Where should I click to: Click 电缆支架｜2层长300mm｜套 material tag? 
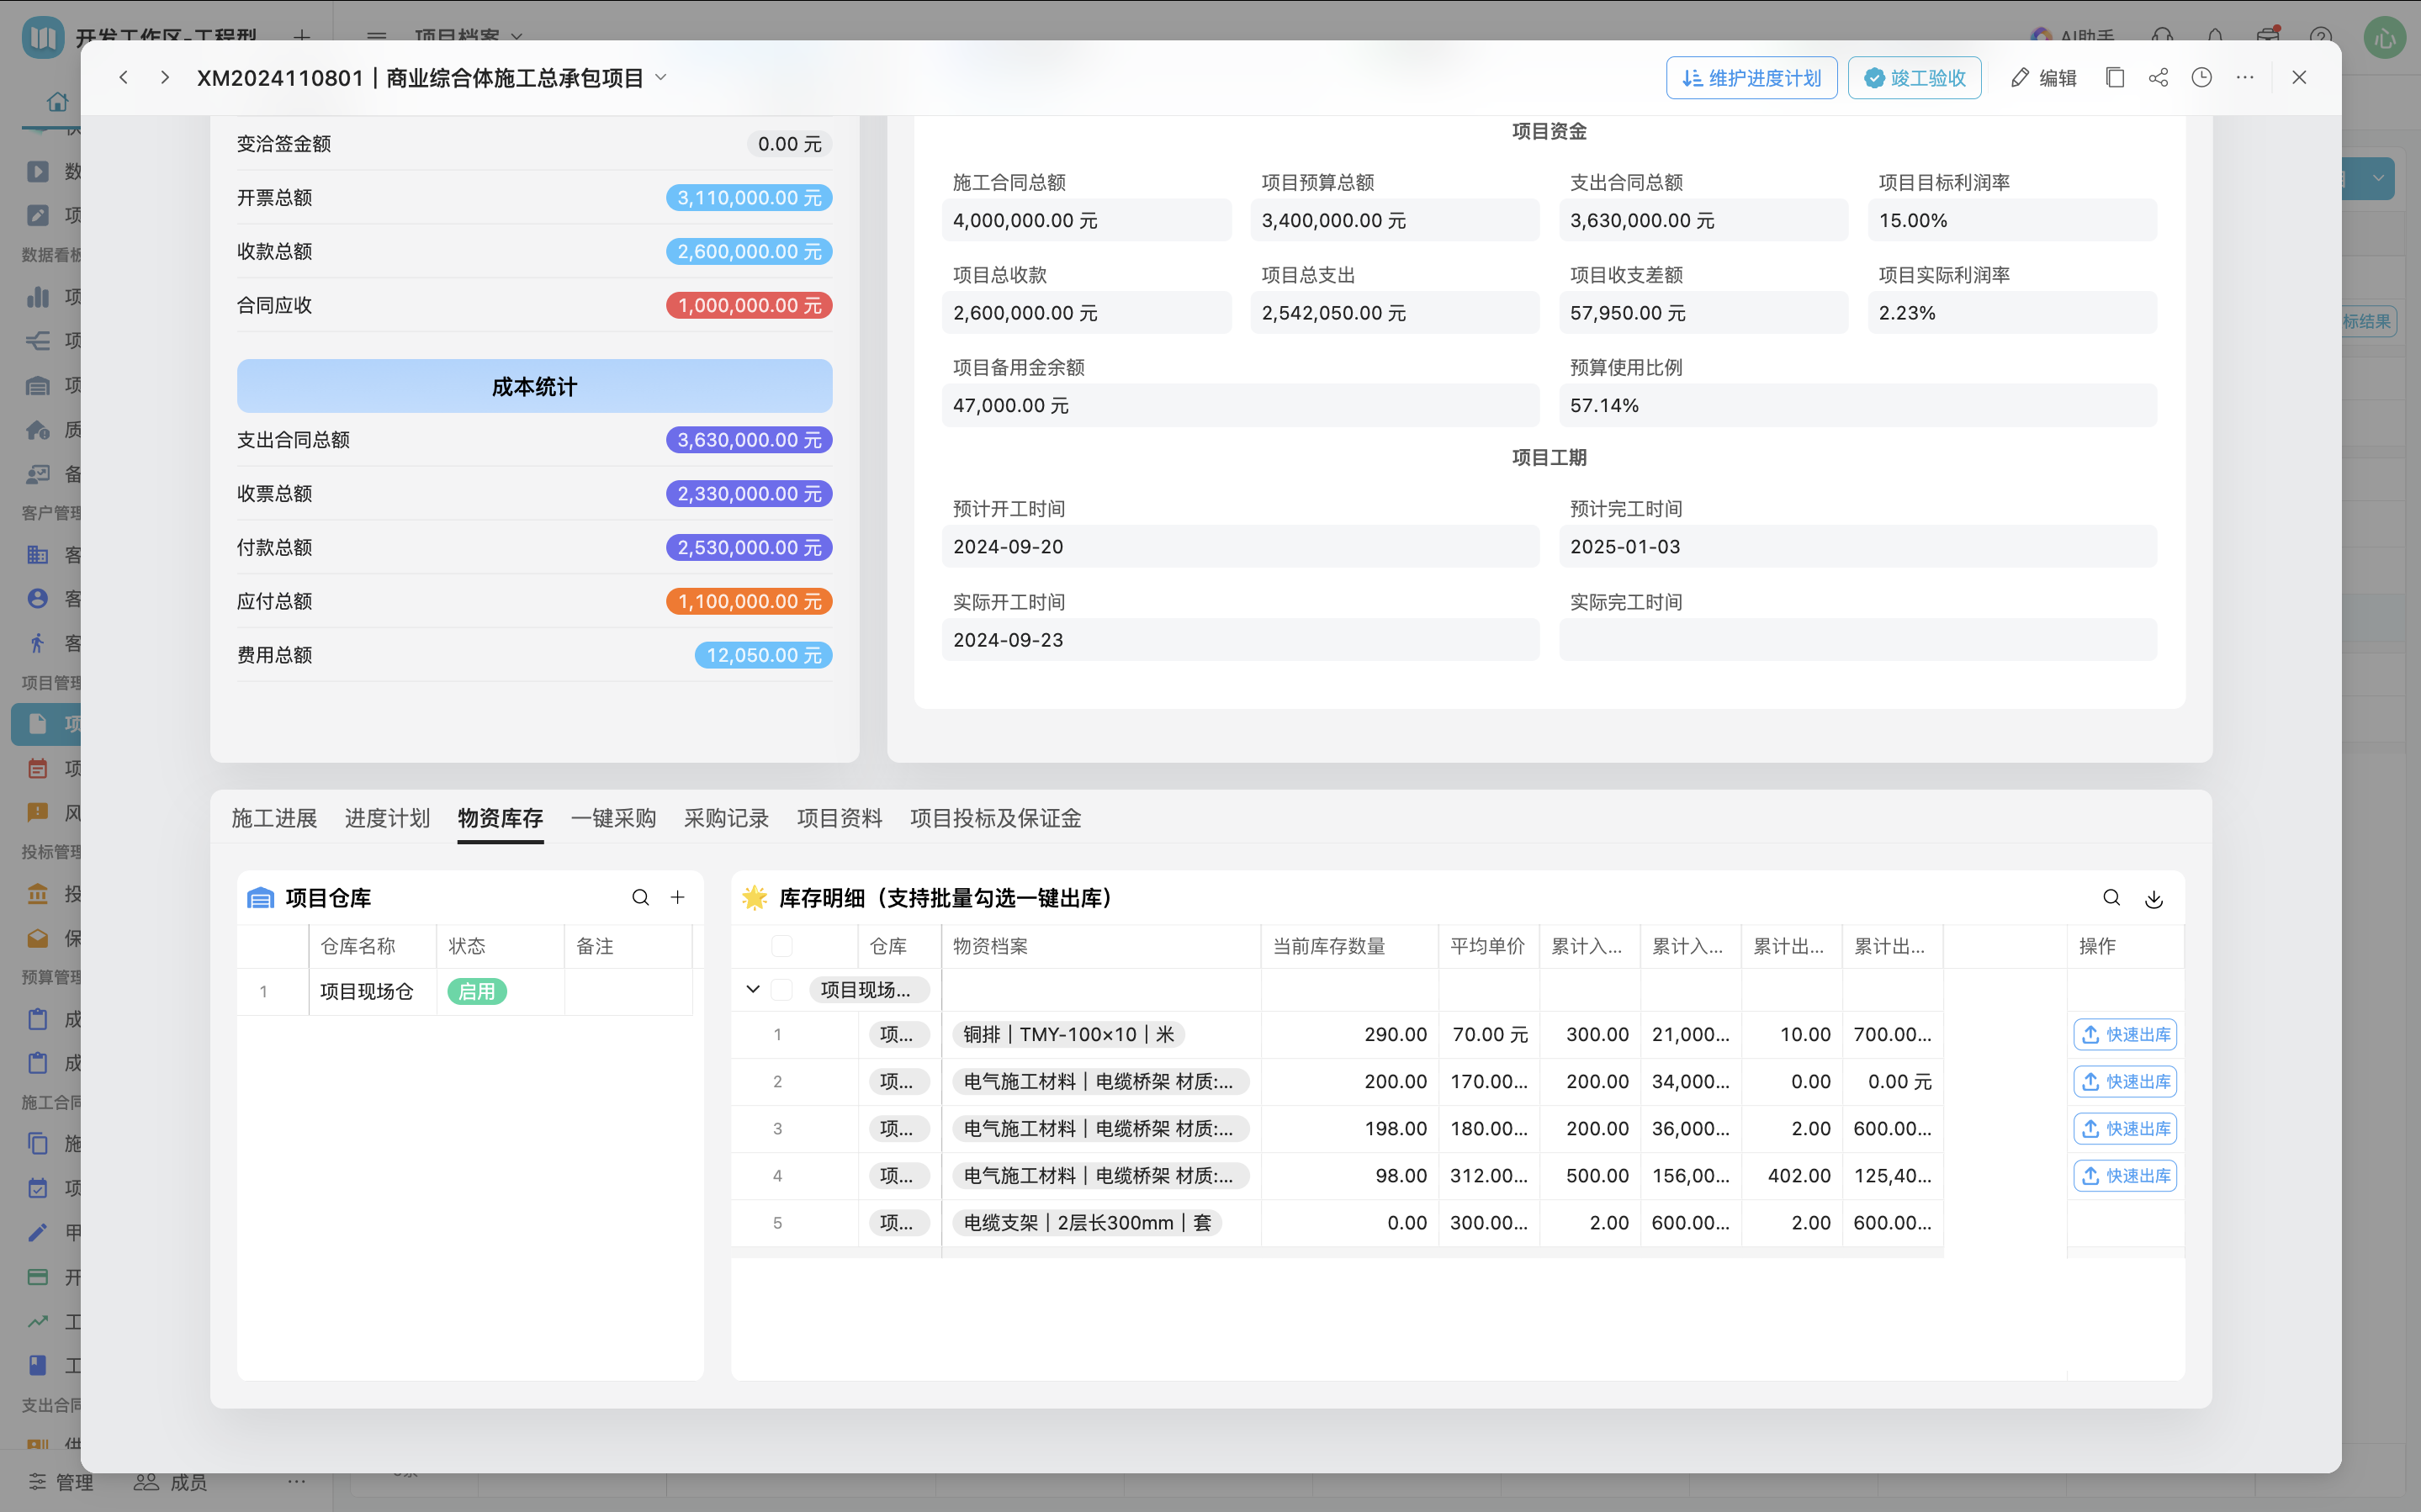1087,1222
